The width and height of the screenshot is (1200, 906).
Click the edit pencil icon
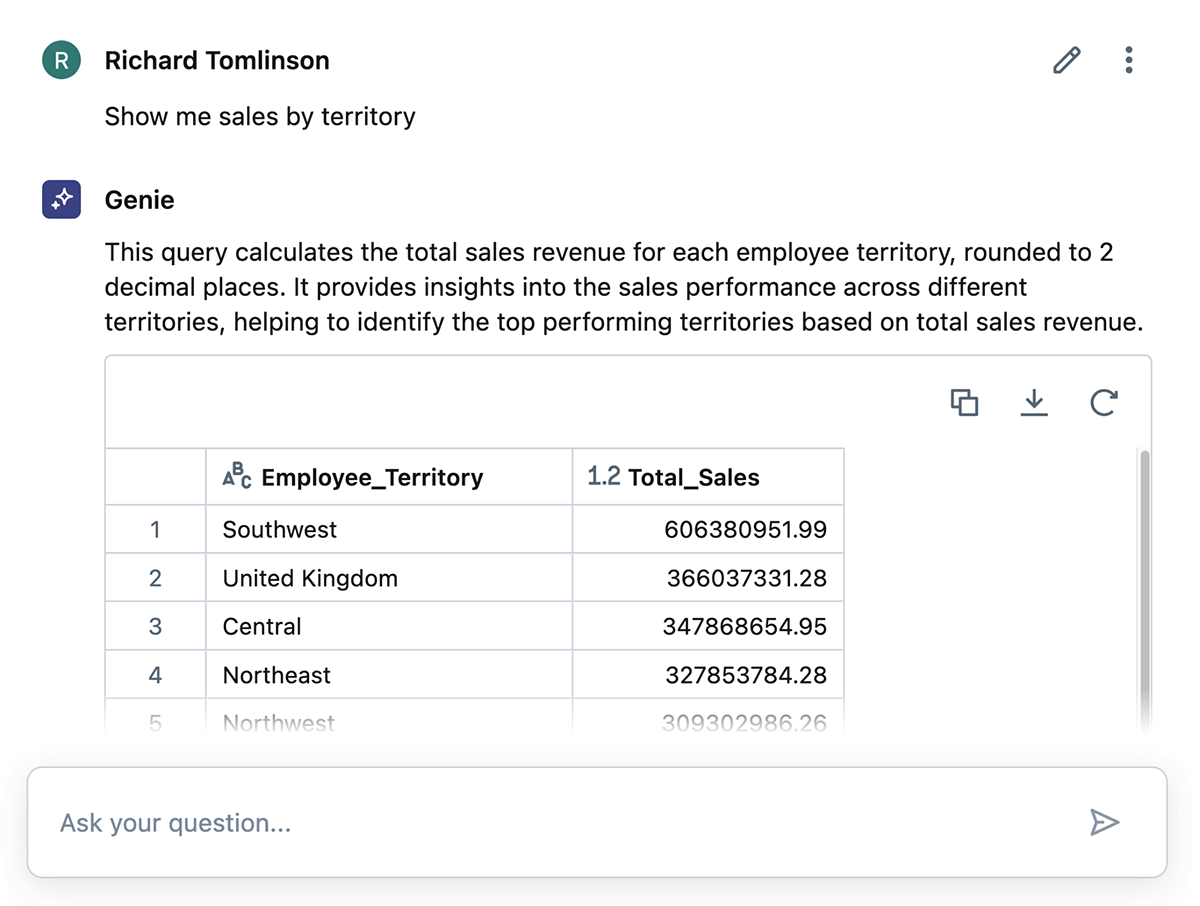pos(1067,61)
